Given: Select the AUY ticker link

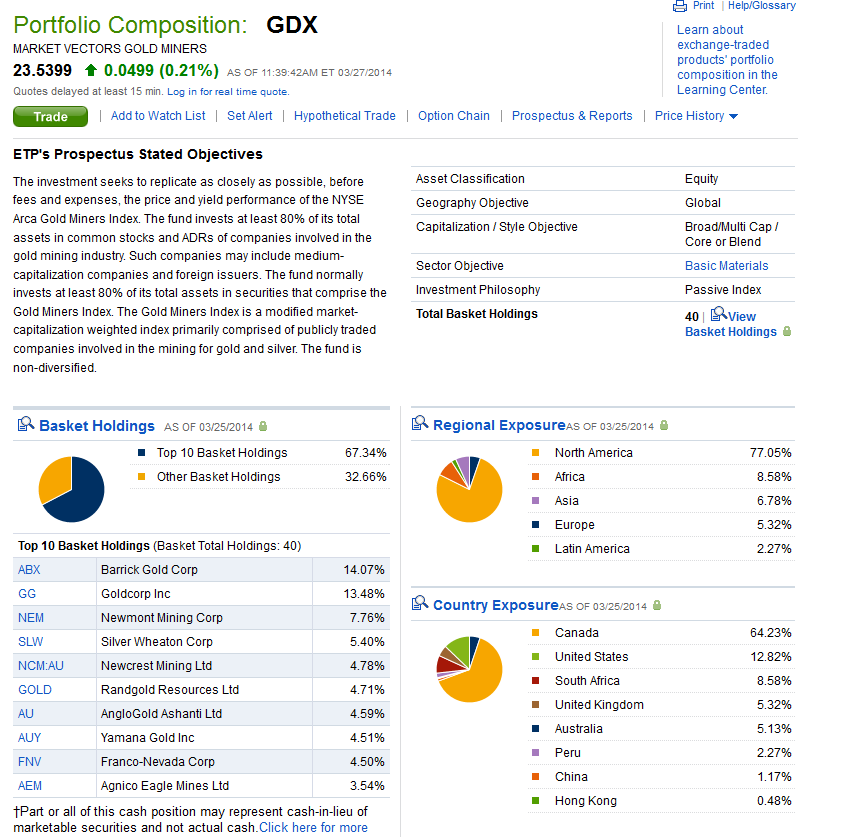Looking at the screenshot, I should coord(30,737).
